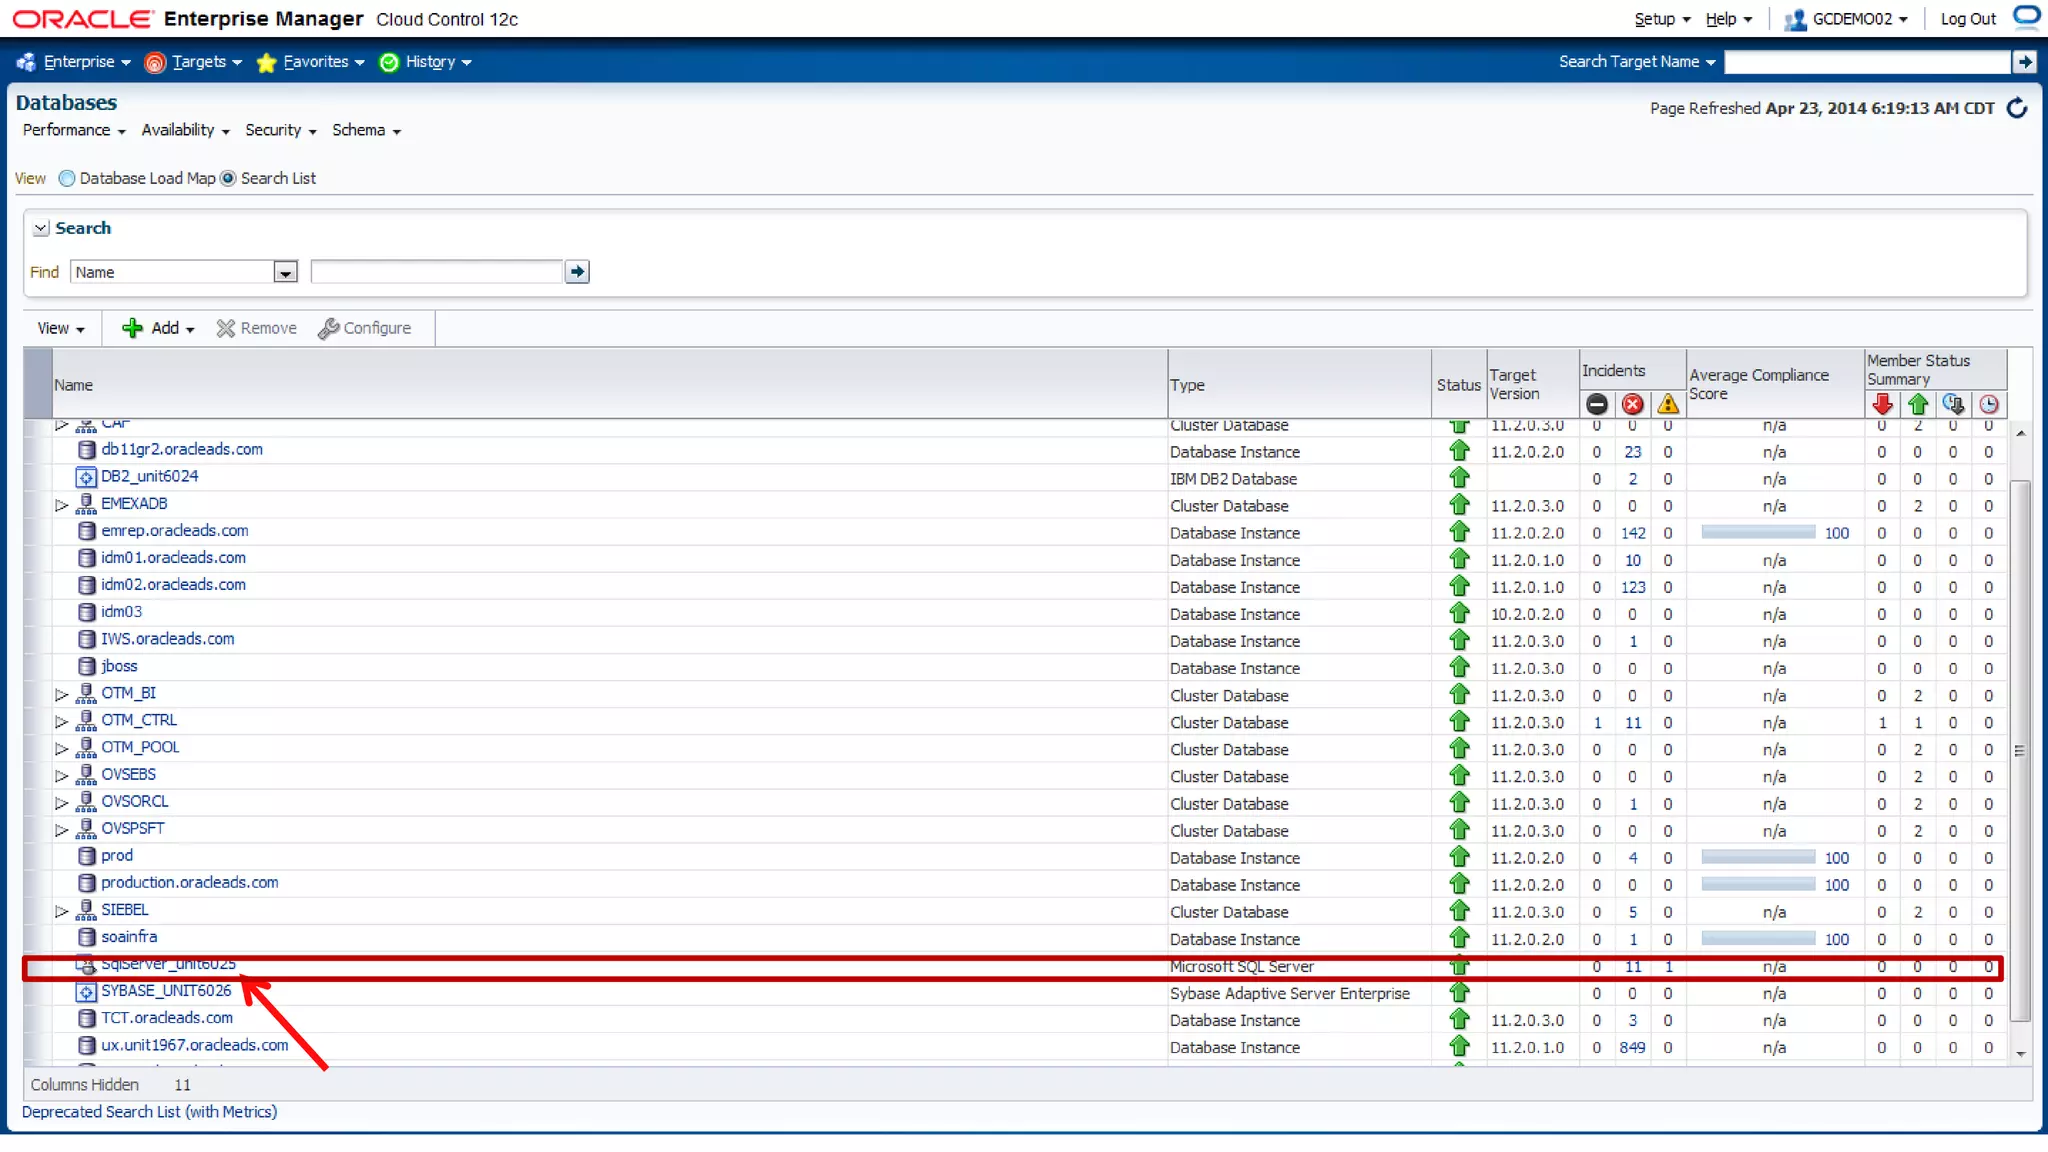
Task: Expand the OTM_CTRL cluster row
Action: (x=62, y=721)
